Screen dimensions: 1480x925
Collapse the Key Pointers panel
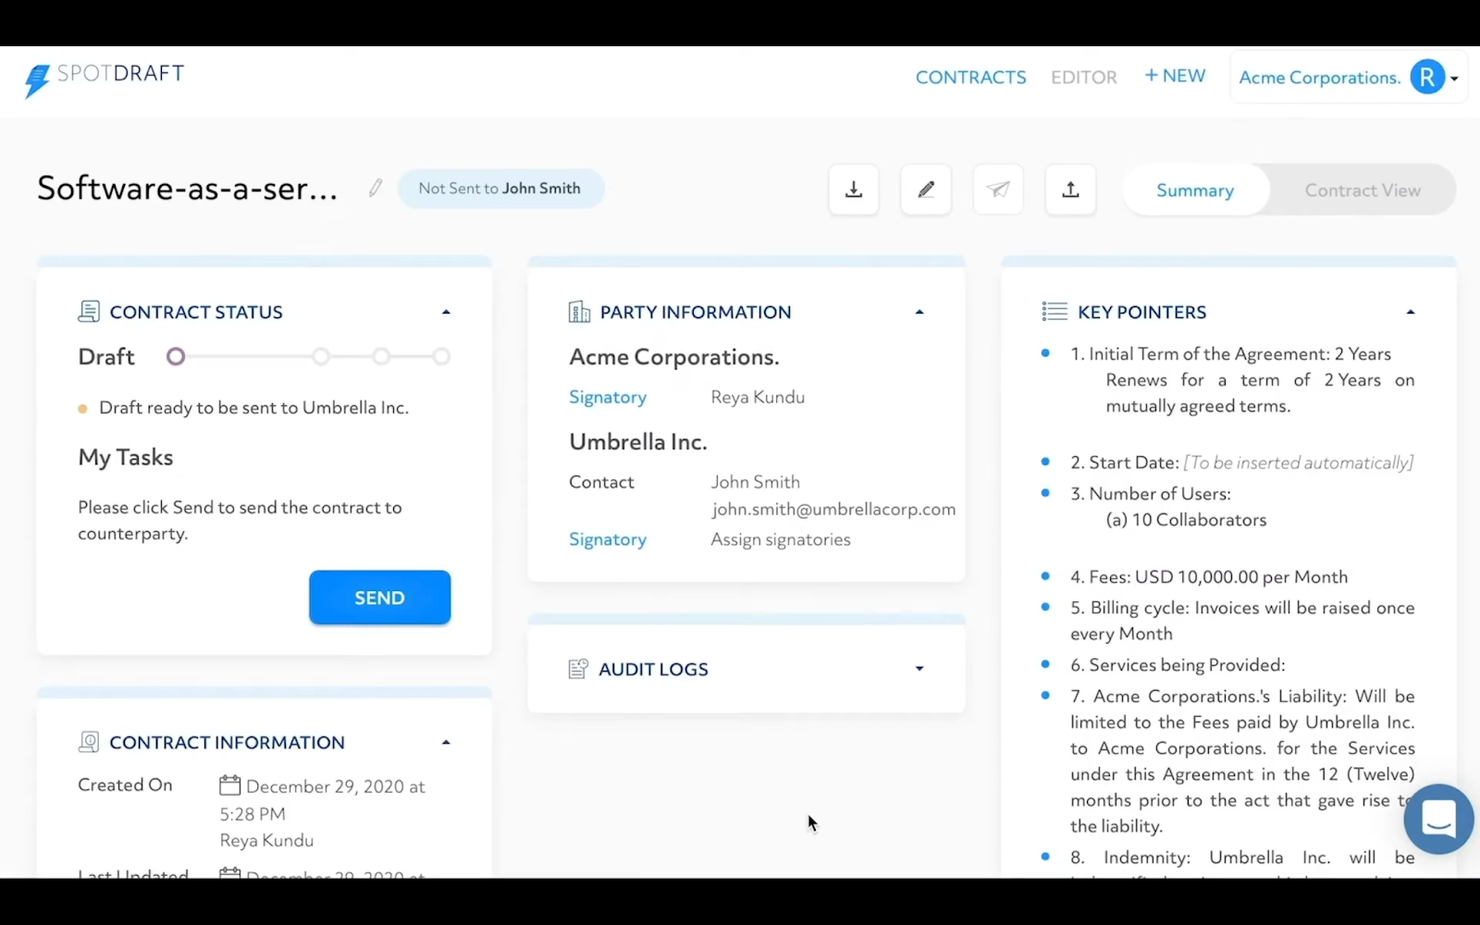tap(1410, 312)
